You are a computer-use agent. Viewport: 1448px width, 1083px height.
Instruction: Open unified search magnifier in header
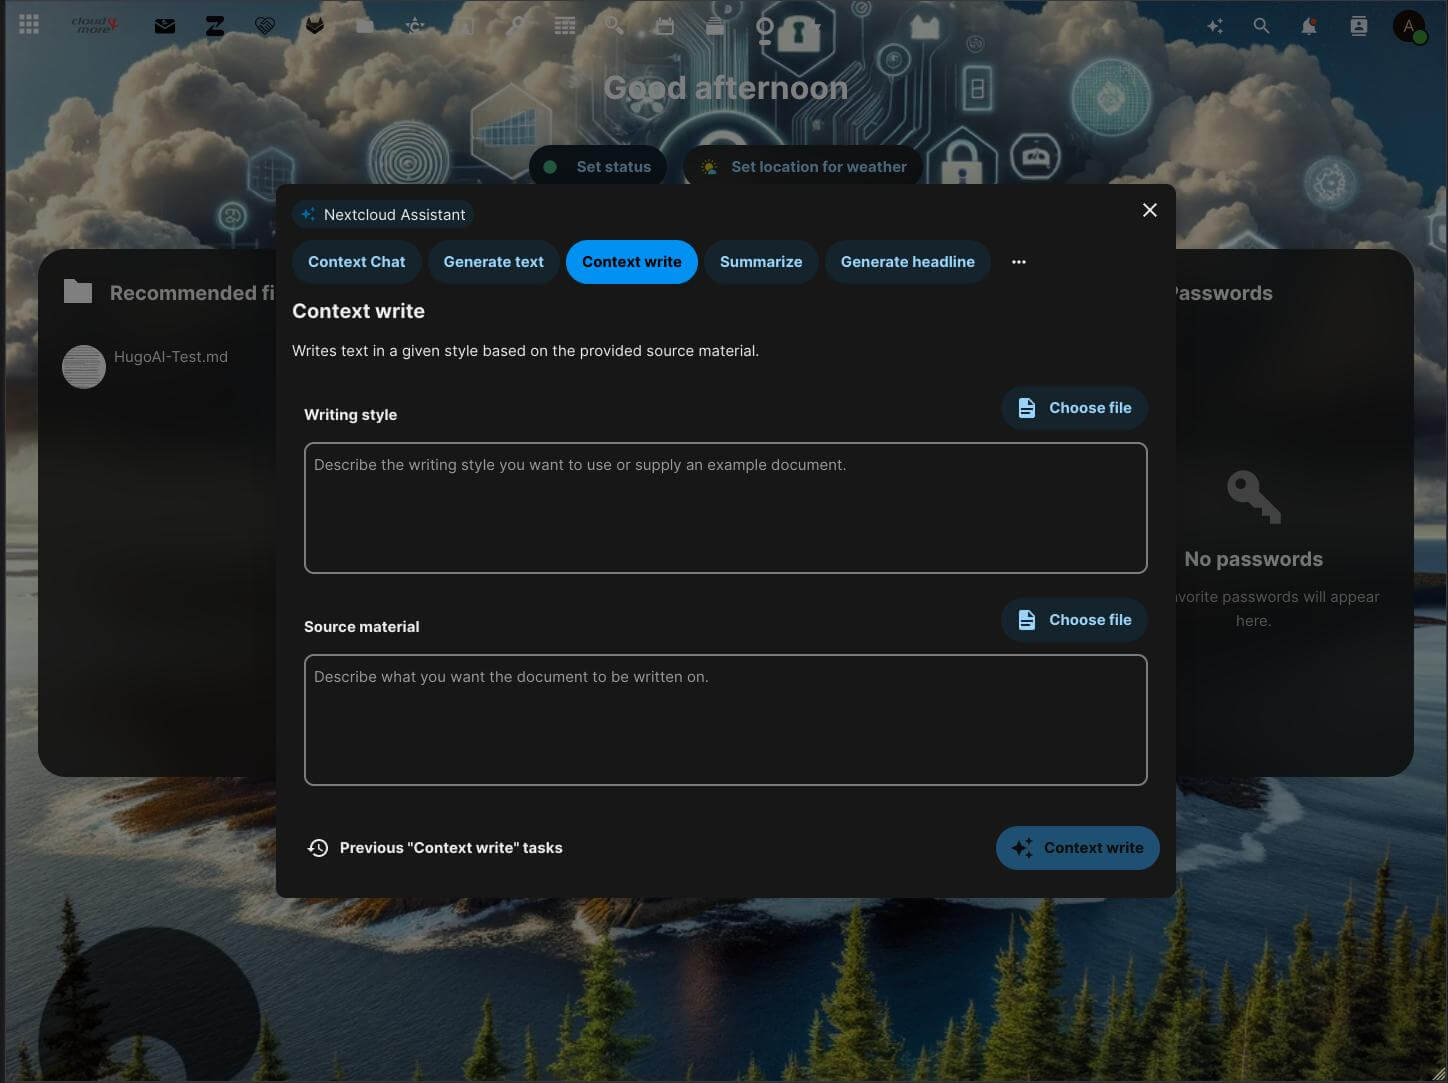coord(1261,26)
